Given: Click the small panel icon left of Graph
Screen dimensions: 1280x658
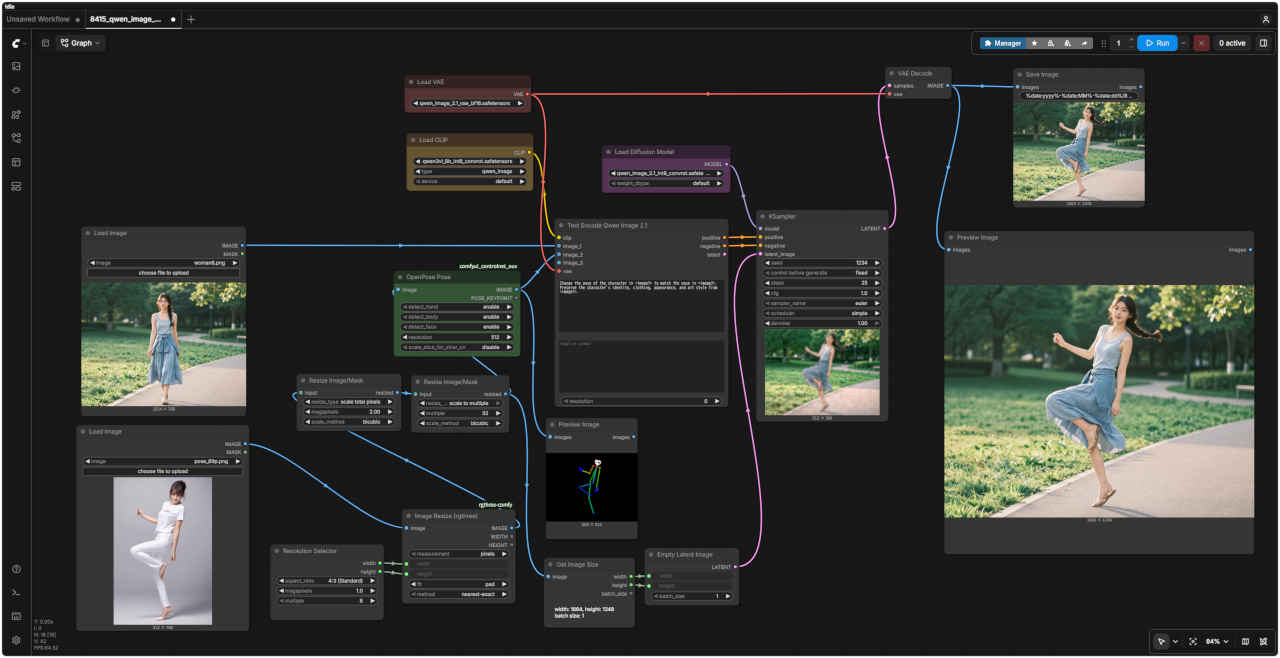Looking at the screenshot, I should pyautogui.click(x=45, y=43).
